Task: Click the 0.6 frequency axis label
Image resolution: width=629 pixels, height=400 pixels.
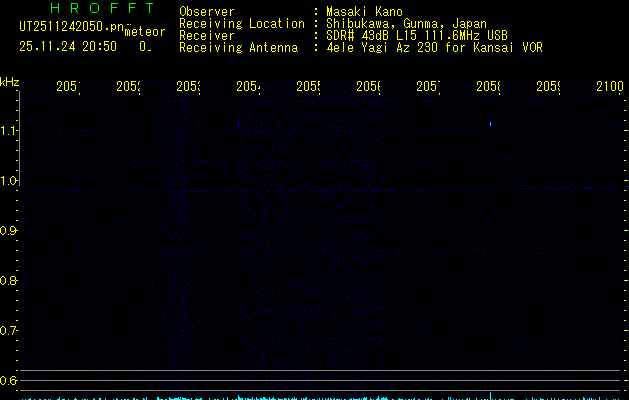Action: tap(8, 380)
